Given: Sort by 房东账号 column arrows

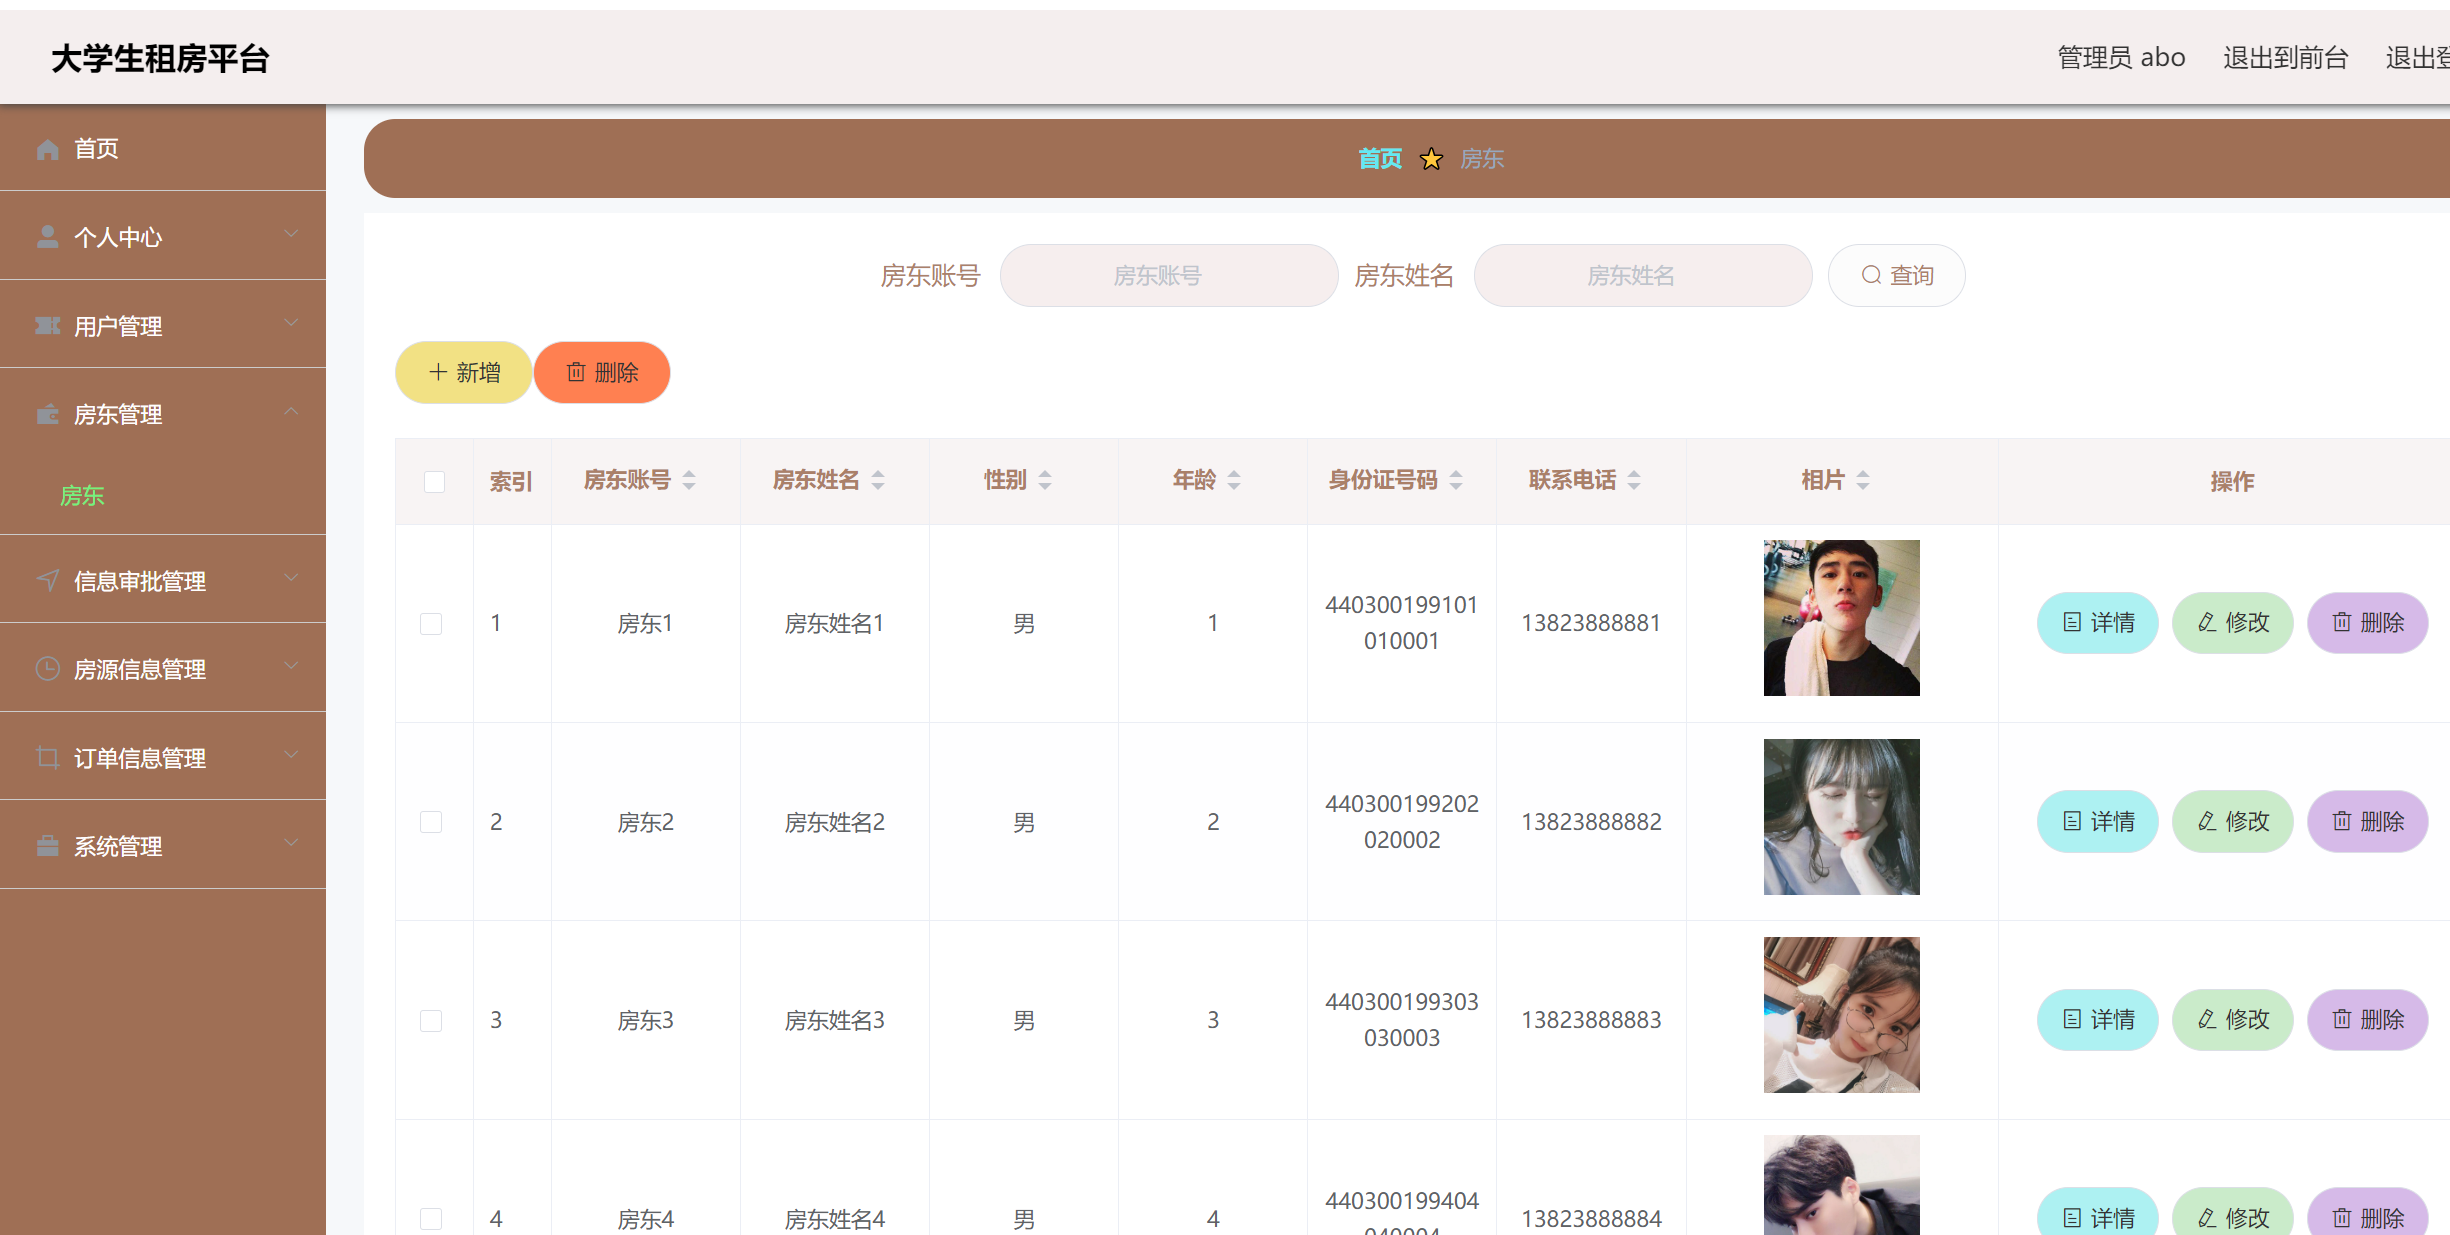Looking at the screenshot, I should [689, 480].
